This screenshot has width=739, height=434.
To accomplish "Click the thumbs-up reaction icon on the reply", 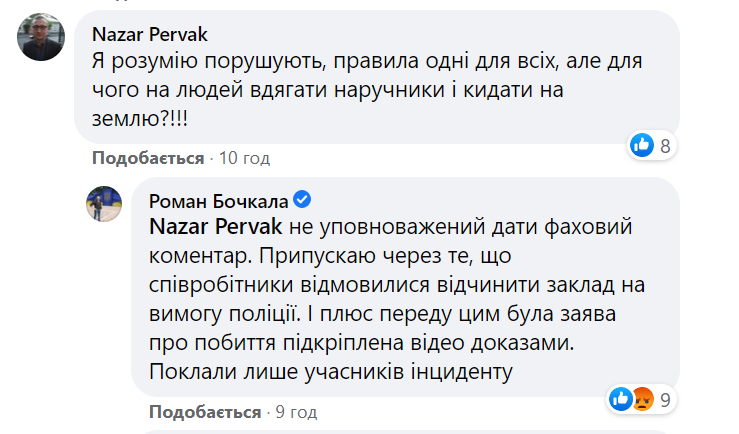I will click(620, 400).
